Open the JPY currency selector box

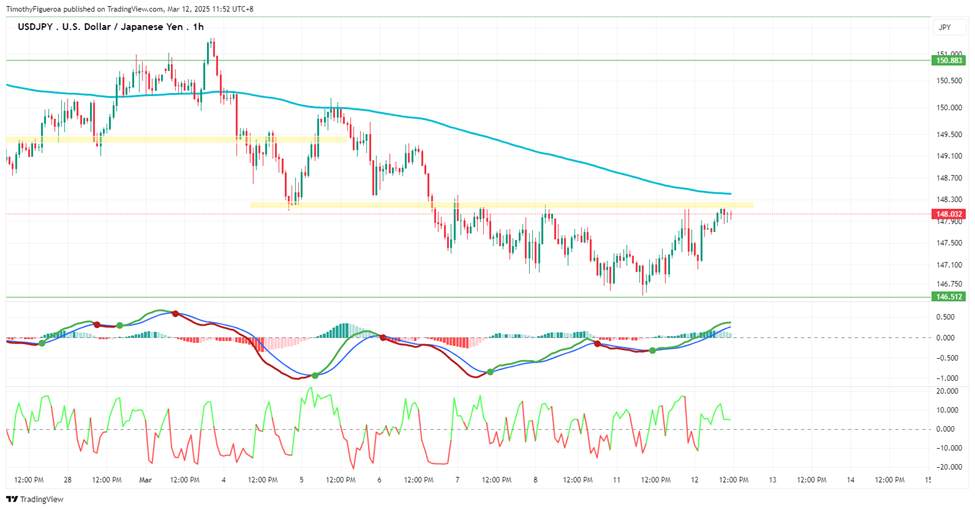(x=945, y=27)
